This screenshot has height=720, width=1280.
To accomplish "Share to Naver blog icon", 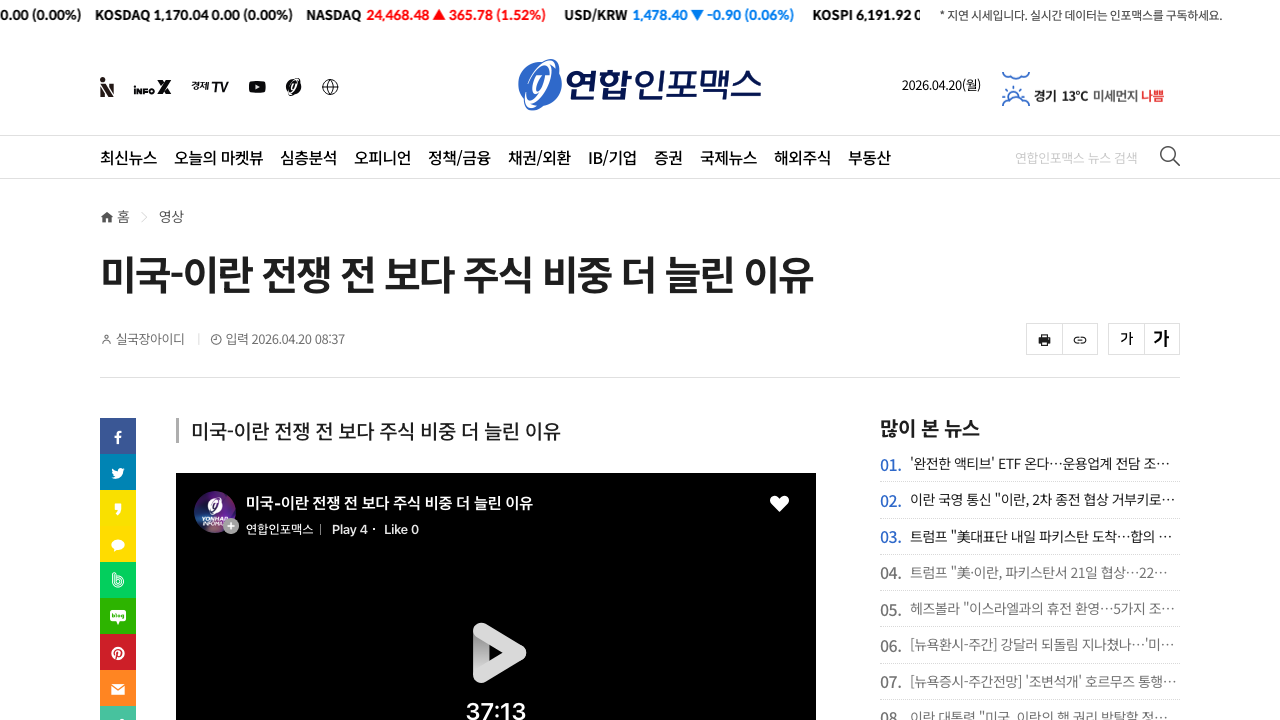I will coord(118,616).
